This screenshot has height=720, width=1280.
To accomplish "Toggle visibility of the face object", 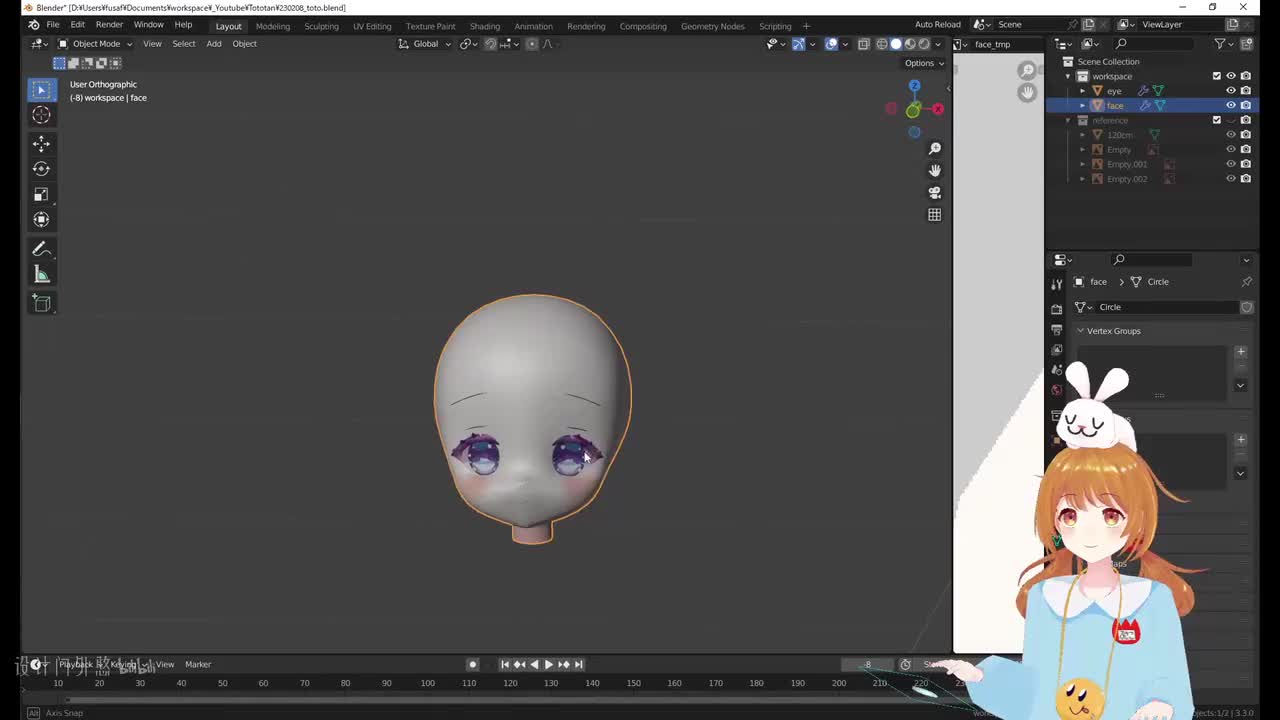I will pos(1231,105).
